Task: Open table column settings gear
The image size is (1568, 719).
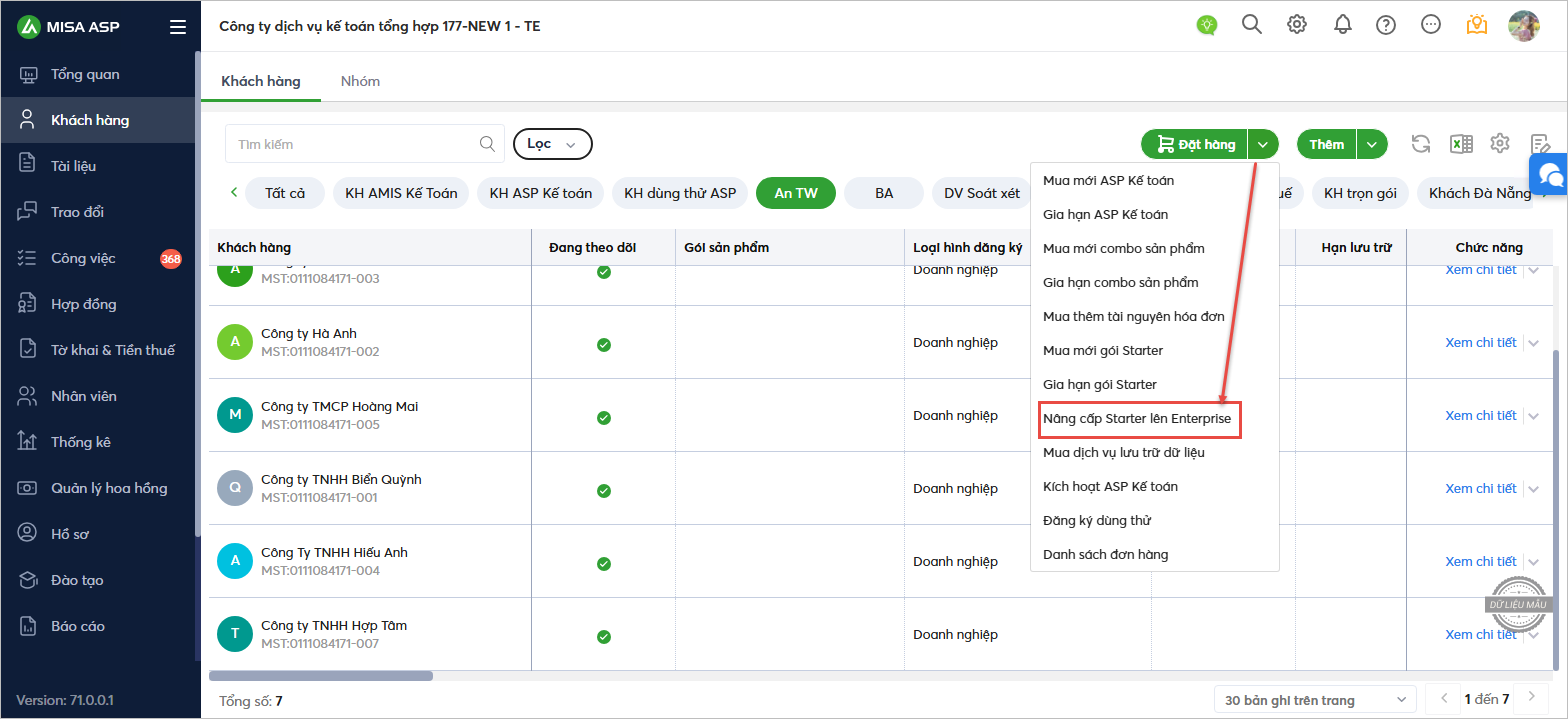Action: (1499, 144)
